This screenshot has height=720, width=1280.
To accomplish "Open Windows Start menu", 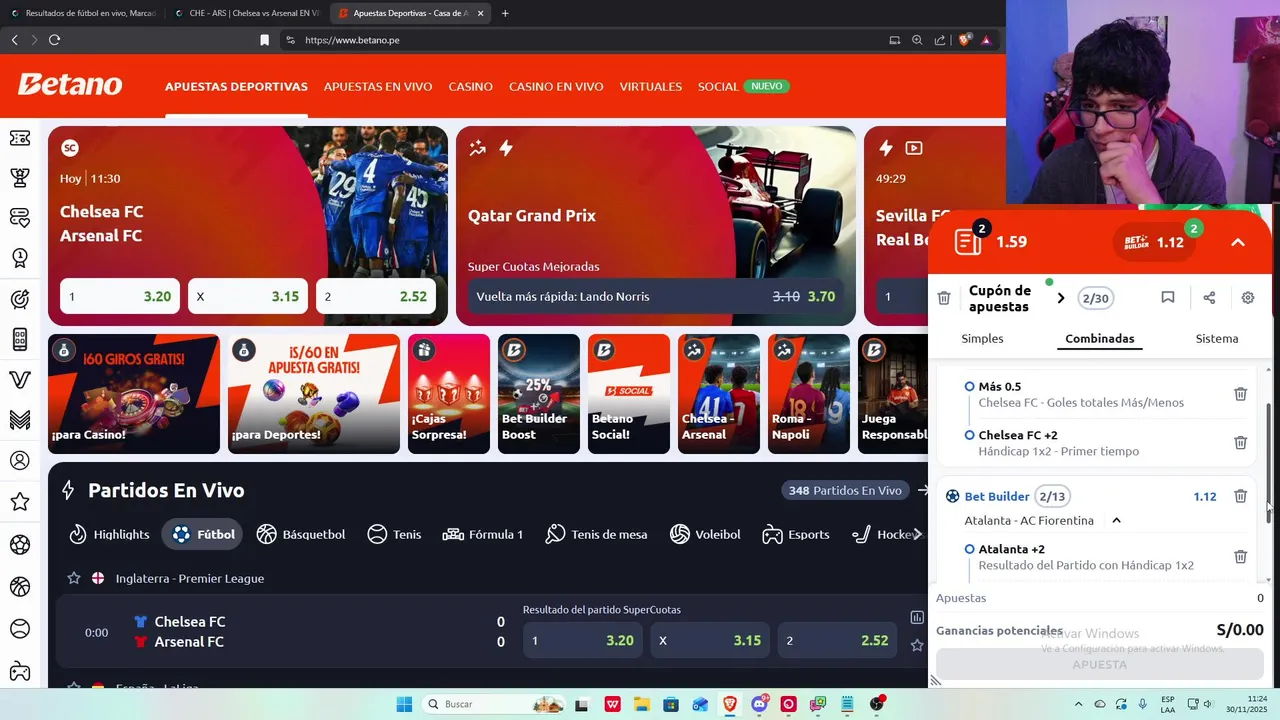I will click(x=404, y=704).
